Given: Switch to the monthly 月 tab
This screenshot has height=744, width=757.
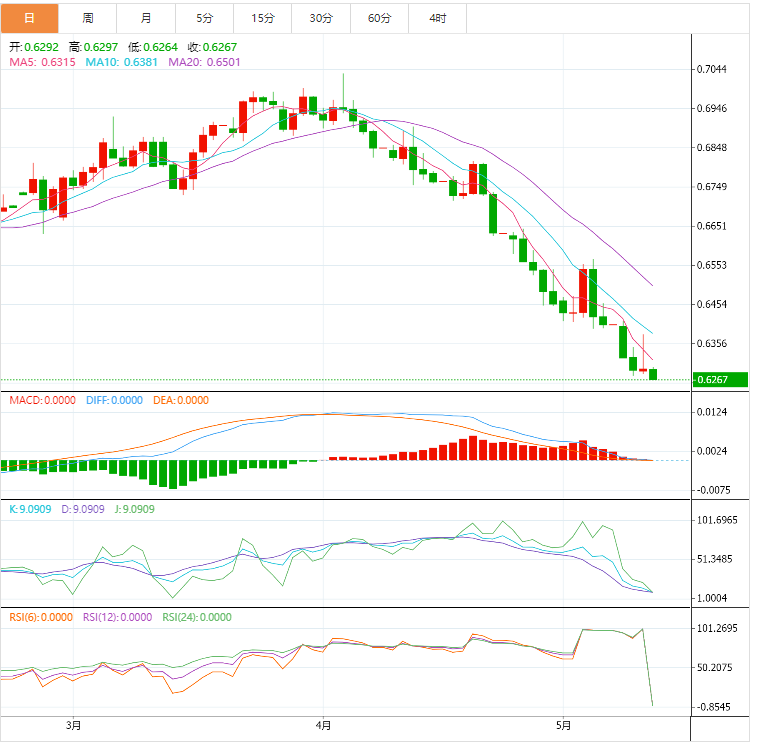Looking at the screenshot, I should [x=146, y=18].
